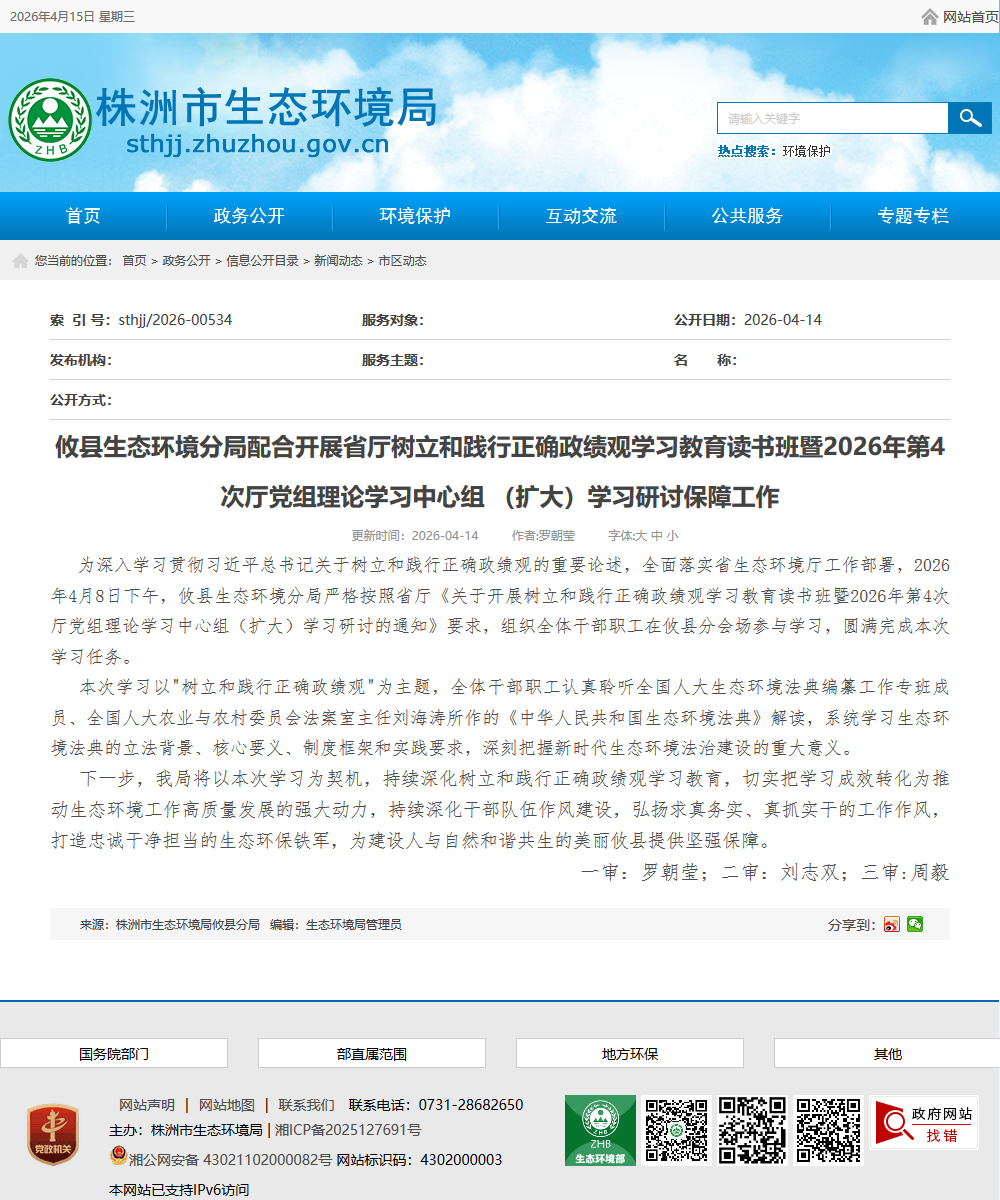Expand the 地方环保 links dropdown
This screenshot has height=1200, width=1000.
tap(630, 1053)
